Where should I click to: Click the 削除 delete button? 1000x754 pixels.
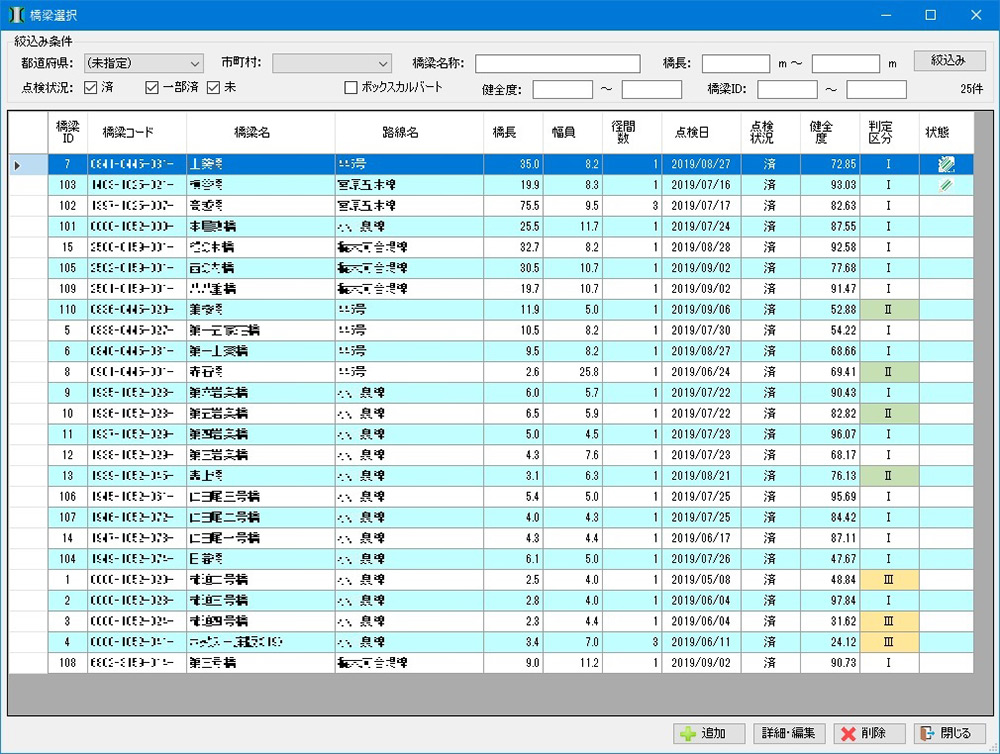click(x=869, y=734)
